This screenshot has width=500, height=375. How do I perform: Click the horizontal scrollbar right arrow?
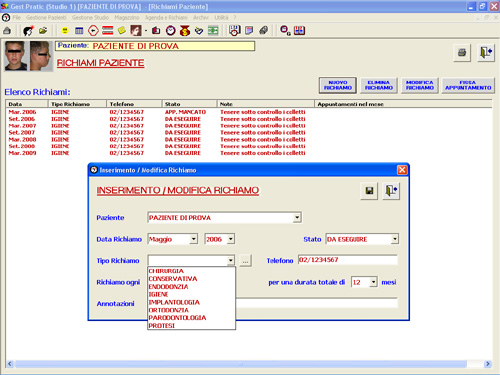[x=488, y=364]
